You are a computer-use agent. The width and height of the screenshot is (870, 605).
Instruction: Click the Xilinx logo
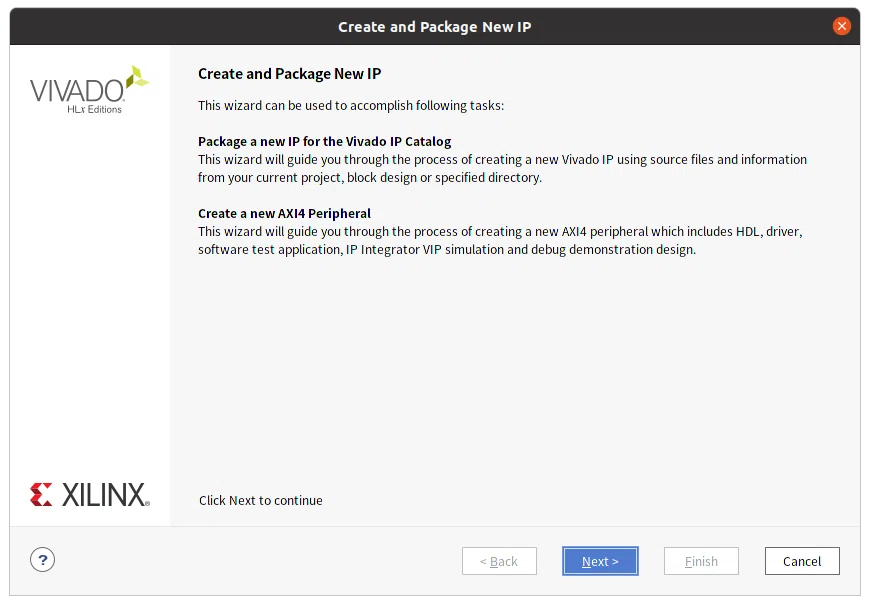90,495
